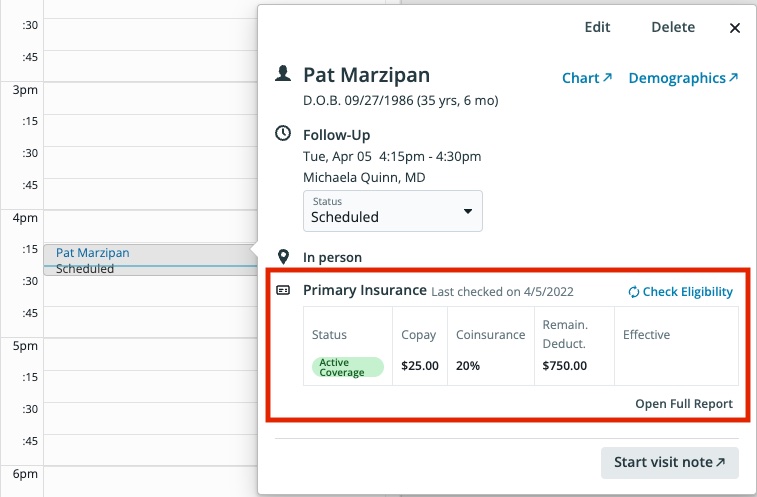Click the Effective column header
Screen dimensions: 757x497
click(646, 335)
